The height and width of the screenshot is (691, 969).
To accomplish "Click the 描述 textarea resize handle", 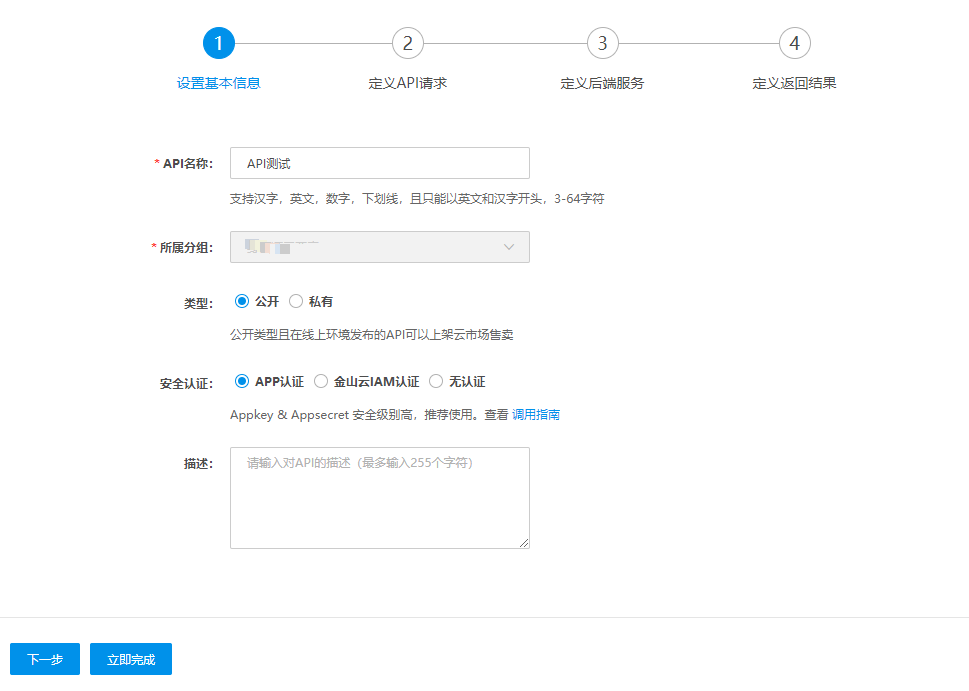I will point(523,542).
